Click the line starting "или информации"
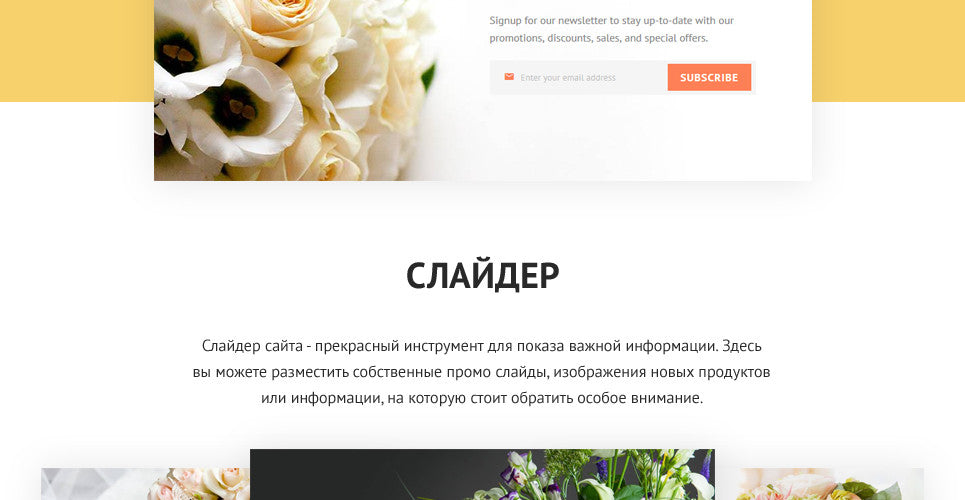The image size is (965, 500). pyautogui.click(x=481, y=398)
